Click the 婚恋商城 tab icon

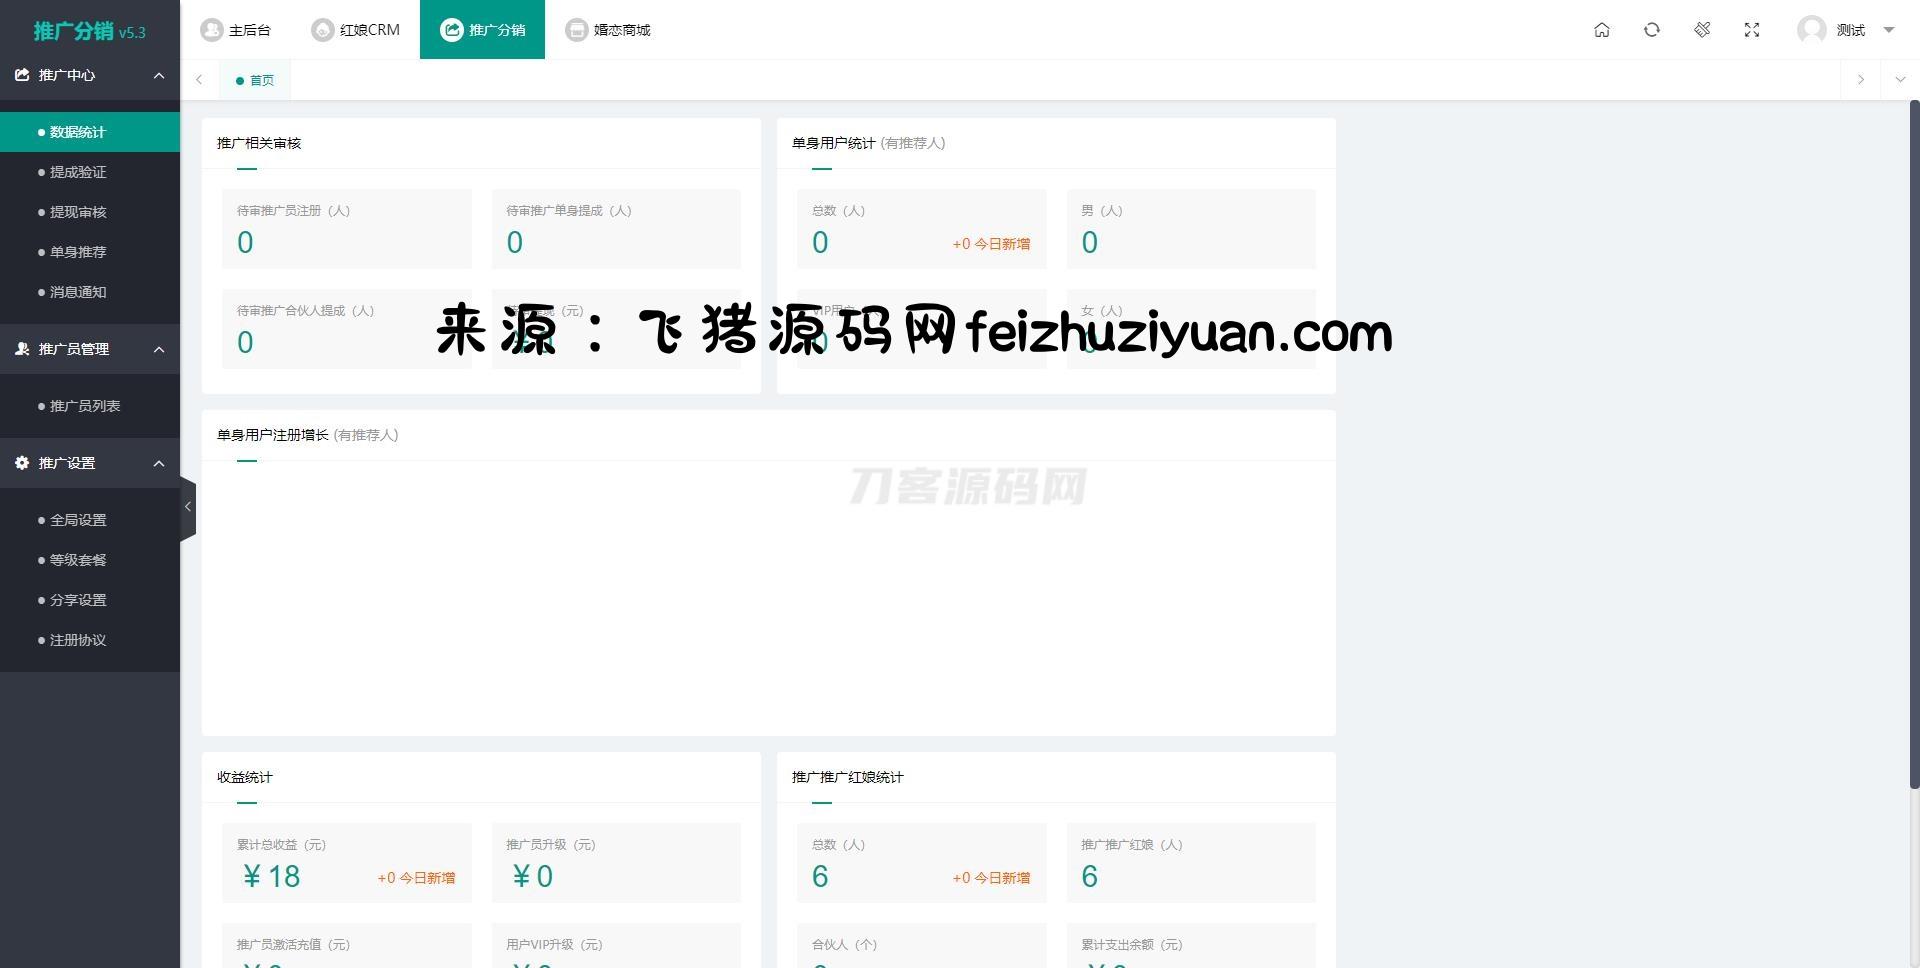point(576,30)
